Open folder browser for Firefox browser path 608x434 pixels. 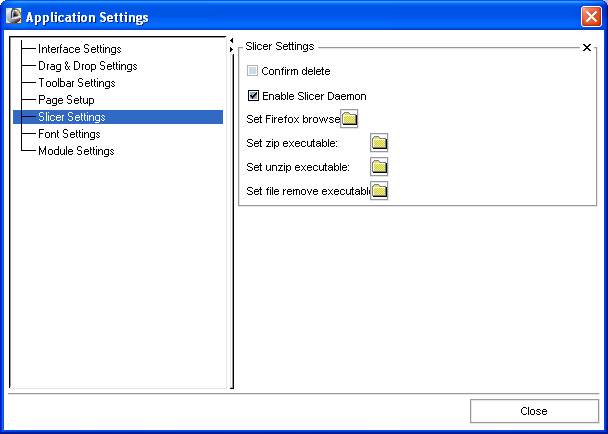[x=349, y=119]
